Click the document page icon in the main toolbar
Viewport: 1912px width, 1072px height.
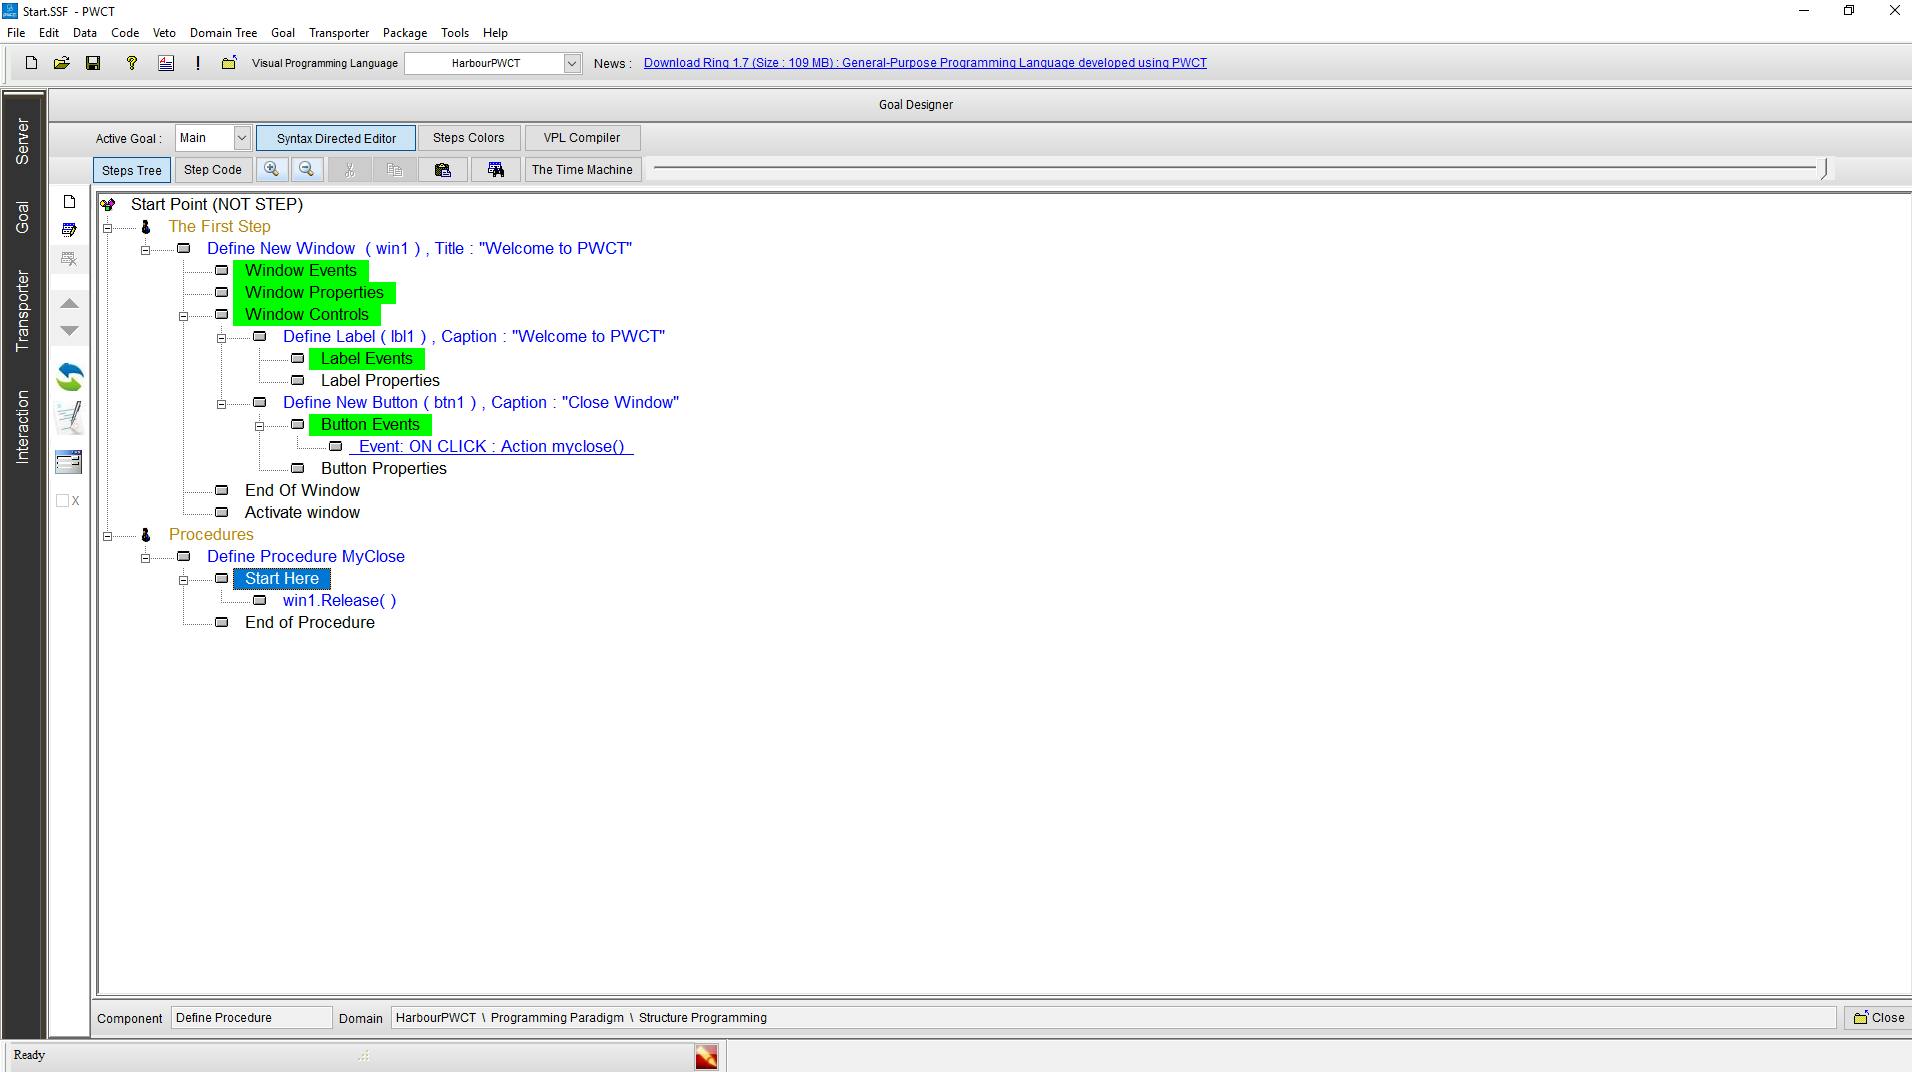coord(166,63)
